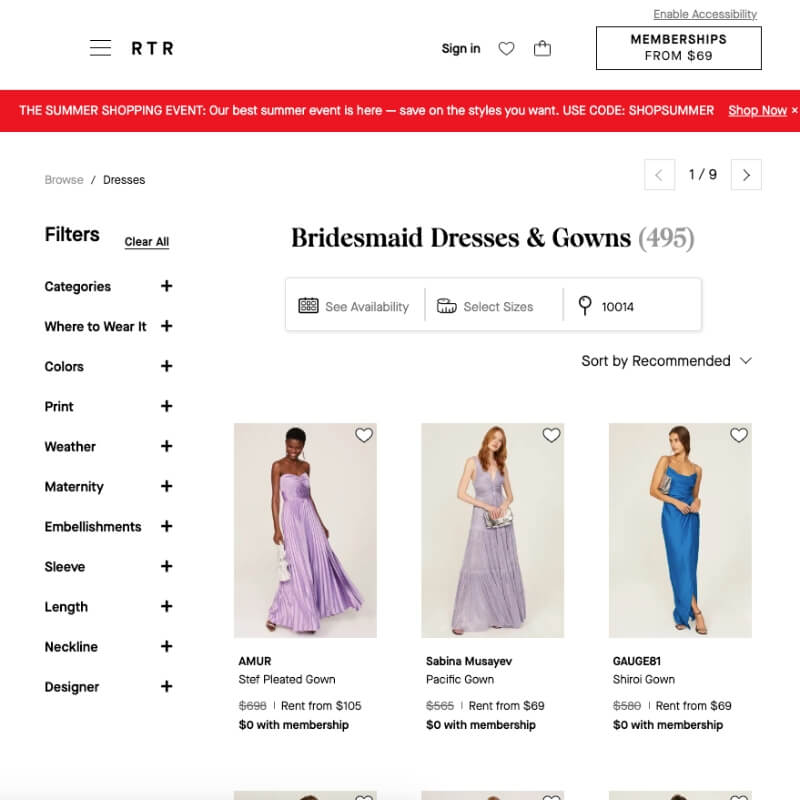The width and height of the screenshot is (800, 800).
Task: Heart the AMUR Stef Pleated Gown
Action: (363, 435)
